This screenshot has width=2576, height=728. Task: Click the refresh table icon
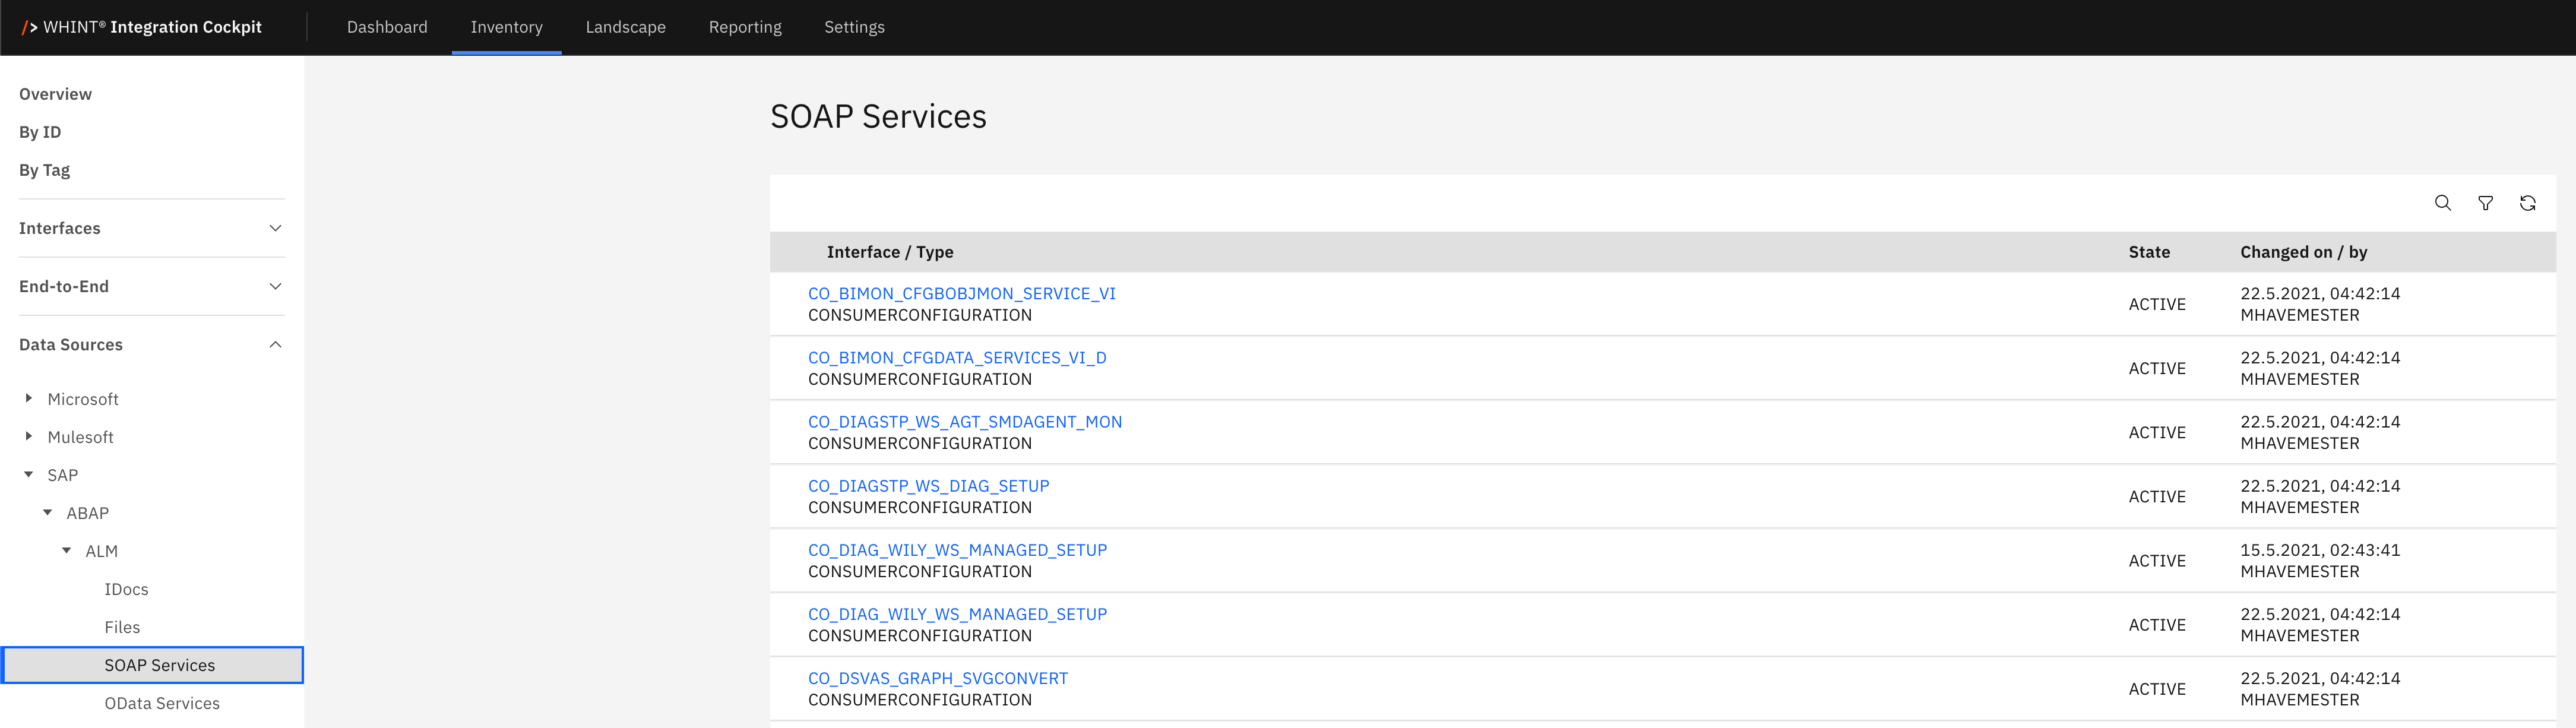2527,203
